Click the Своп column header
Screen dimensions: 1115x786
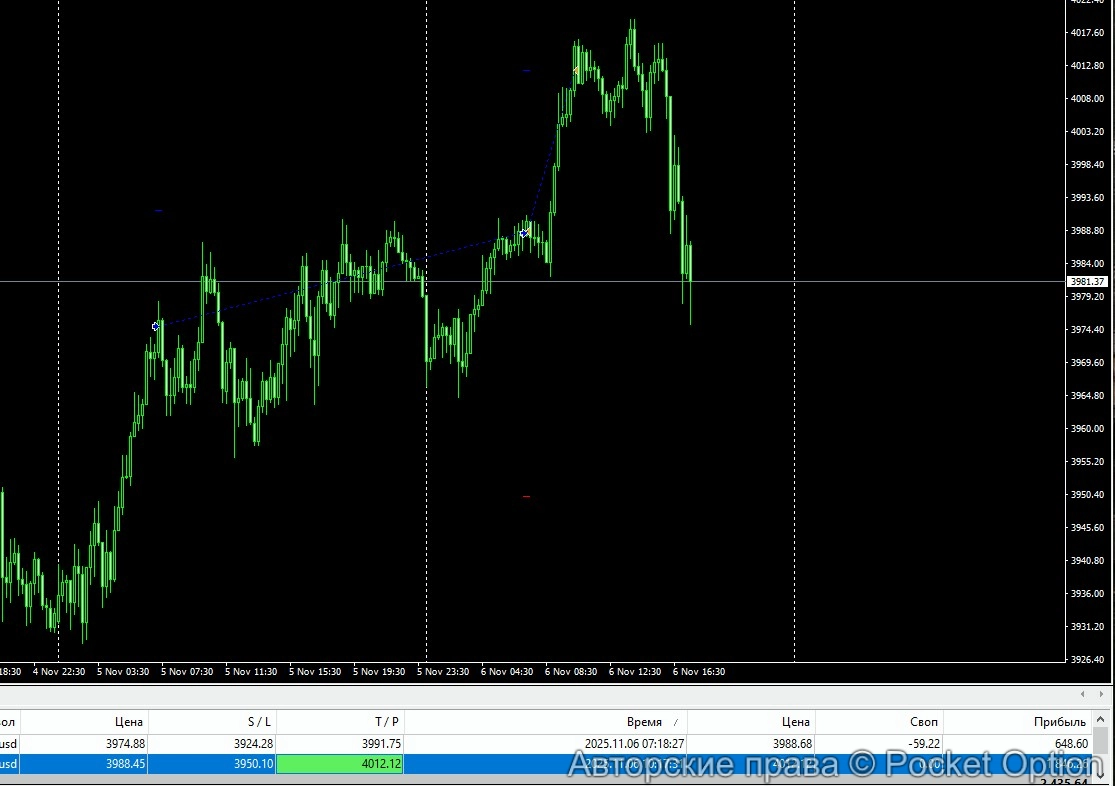(x=923, y=721)
